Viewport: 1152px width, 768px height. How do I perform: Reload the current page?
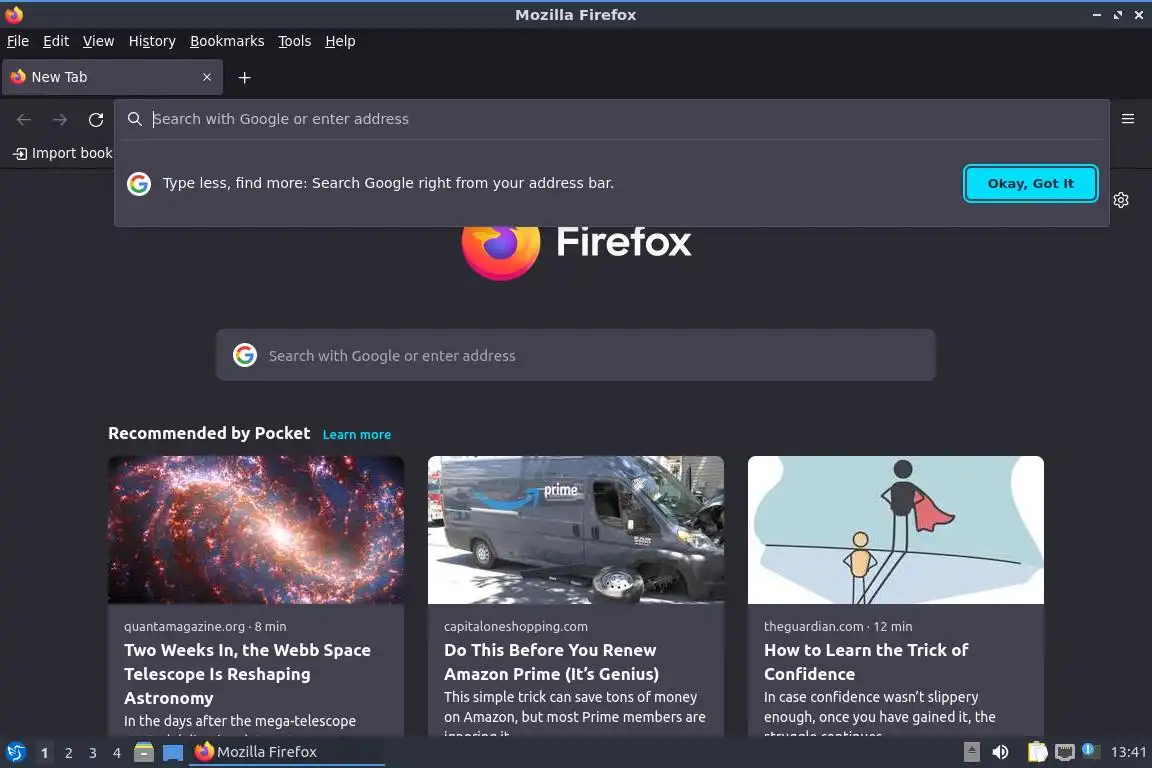(x=96, y=119)
